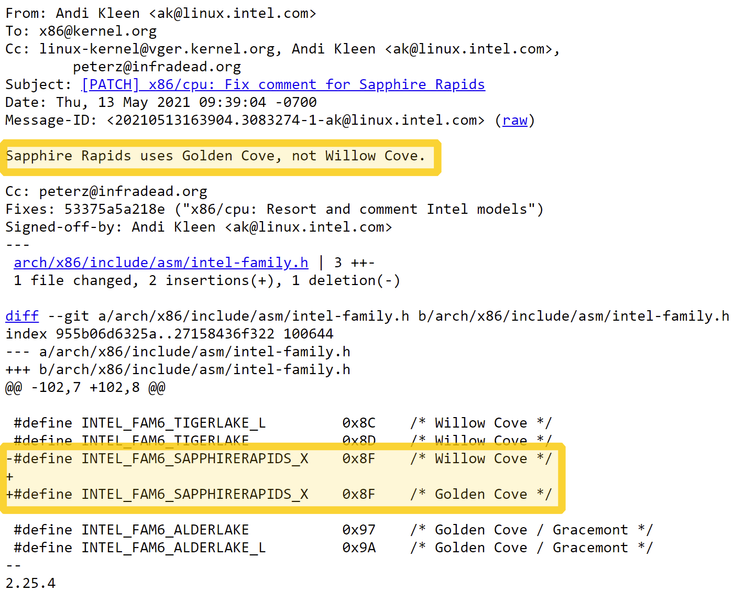The image size is (734, 600).
Task: Click the To: x86@kernel.org line
Action: pyautogui.click(x=81, y=31)
